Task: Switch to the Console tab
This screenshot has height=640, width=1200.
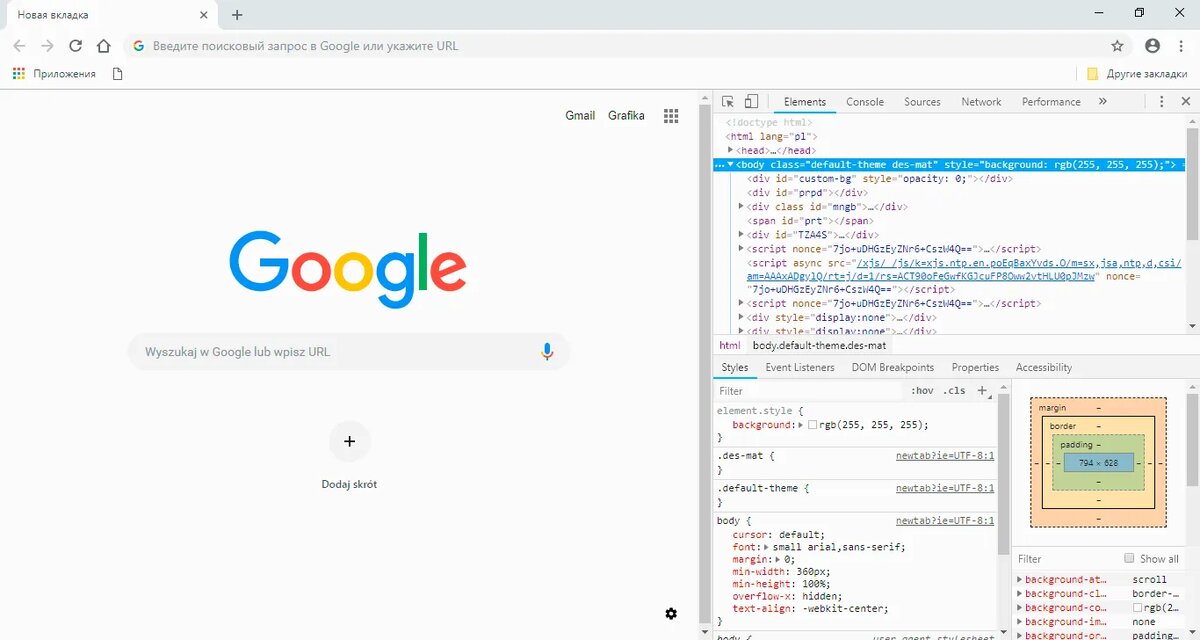Action: 865,102
